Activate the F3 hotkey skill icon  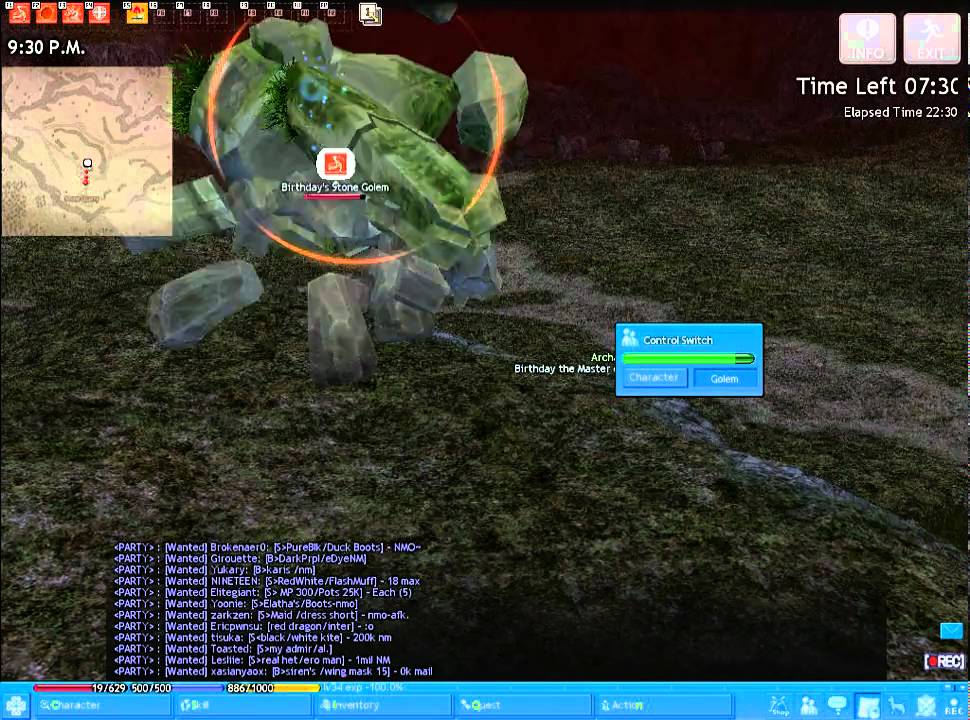(x=72, y=12)
